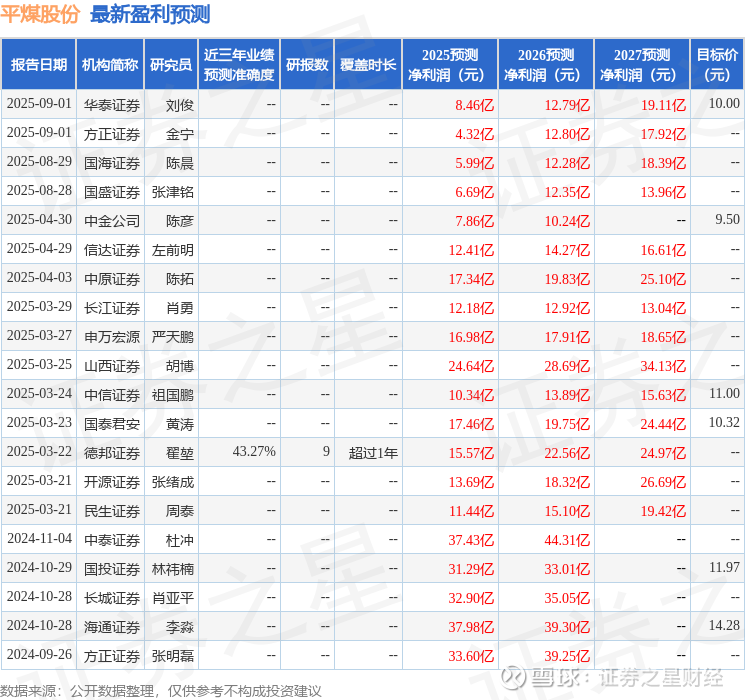Click the 2027预测净利润 header
The height and width of the screenshot is (700, 745).
pos(642,65)
